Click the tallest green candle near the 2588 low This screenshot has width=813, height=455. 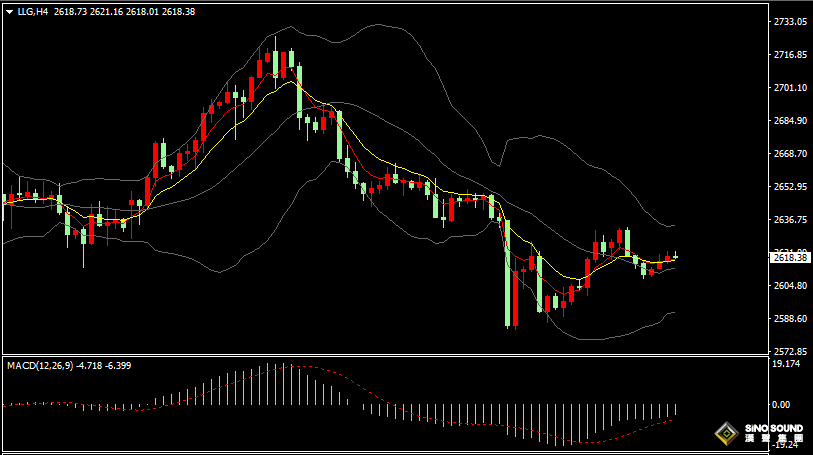pyautogui.click(x=508, y=274)
